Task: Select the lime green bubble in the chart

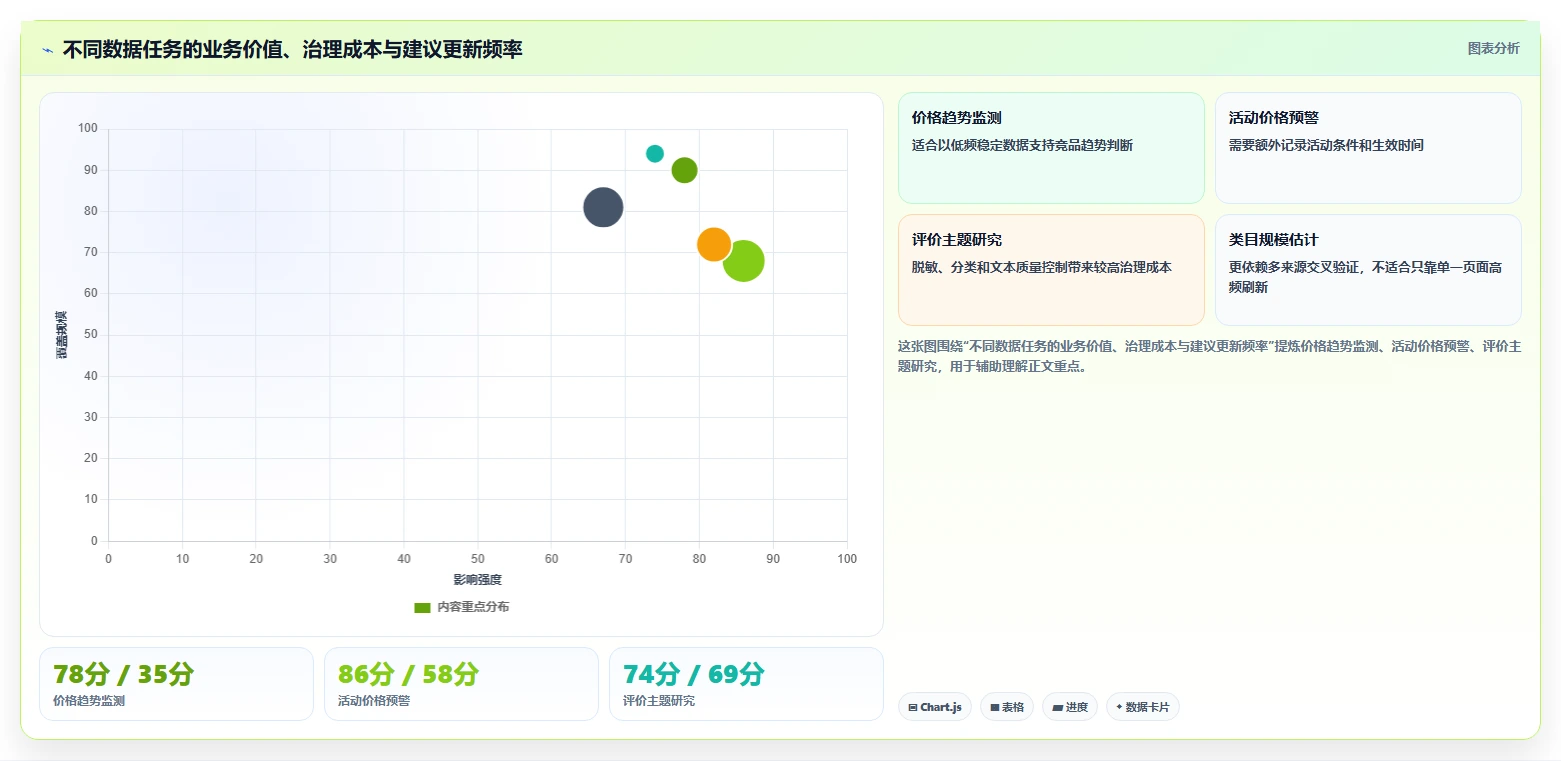Action: (743, 261)
